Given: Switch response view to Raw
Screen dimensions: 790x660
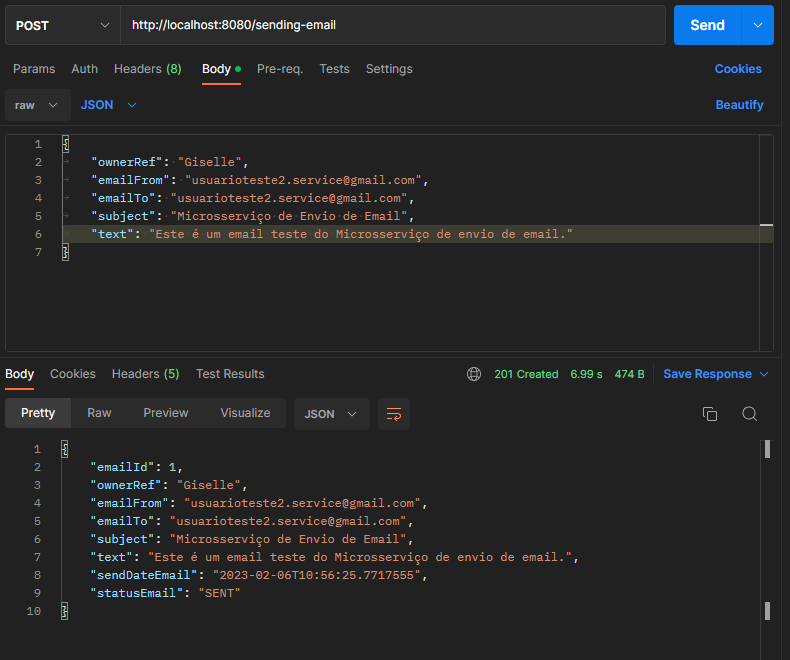Looking at the screenshot, I should pyautogui.click(x=99, y=413).
